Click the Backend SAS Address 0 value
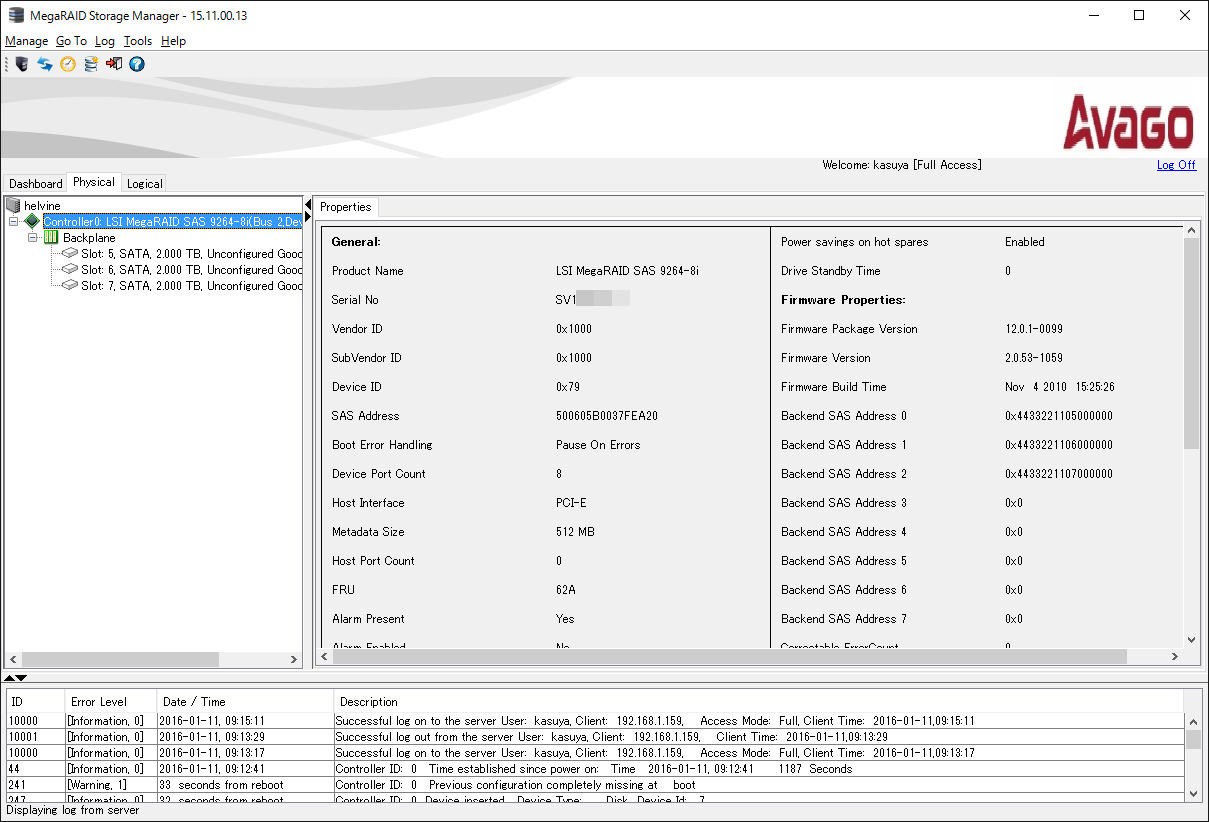Screen dimensions: 1209x822 pyautogui.click(x=1059, y=416)
